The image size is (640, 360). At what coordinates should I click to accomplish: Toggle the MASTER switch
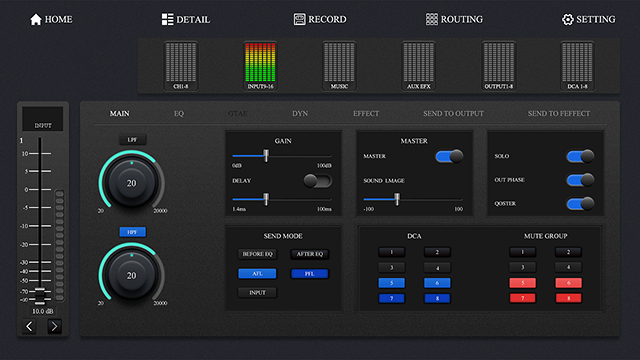click(x=449, y=156)
